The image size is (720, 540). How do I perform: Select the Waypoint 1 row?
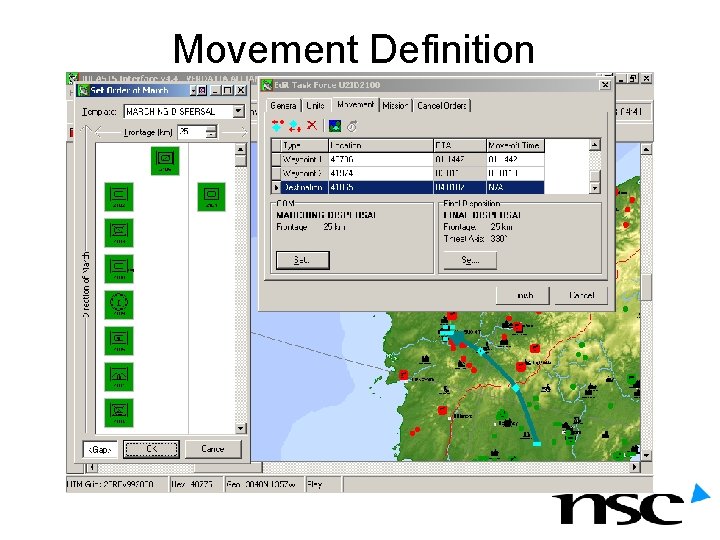click(x=408, y=159)
